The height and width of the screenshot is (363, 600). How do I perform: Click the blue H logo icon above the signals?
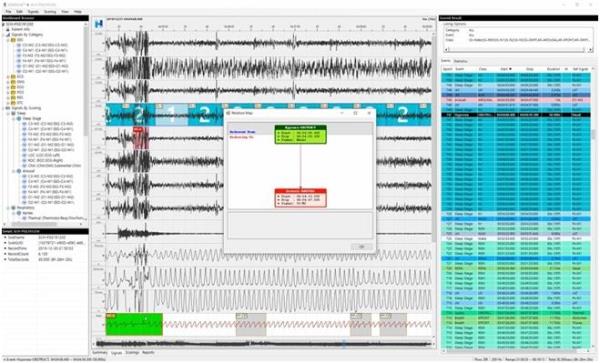(99, 24)
